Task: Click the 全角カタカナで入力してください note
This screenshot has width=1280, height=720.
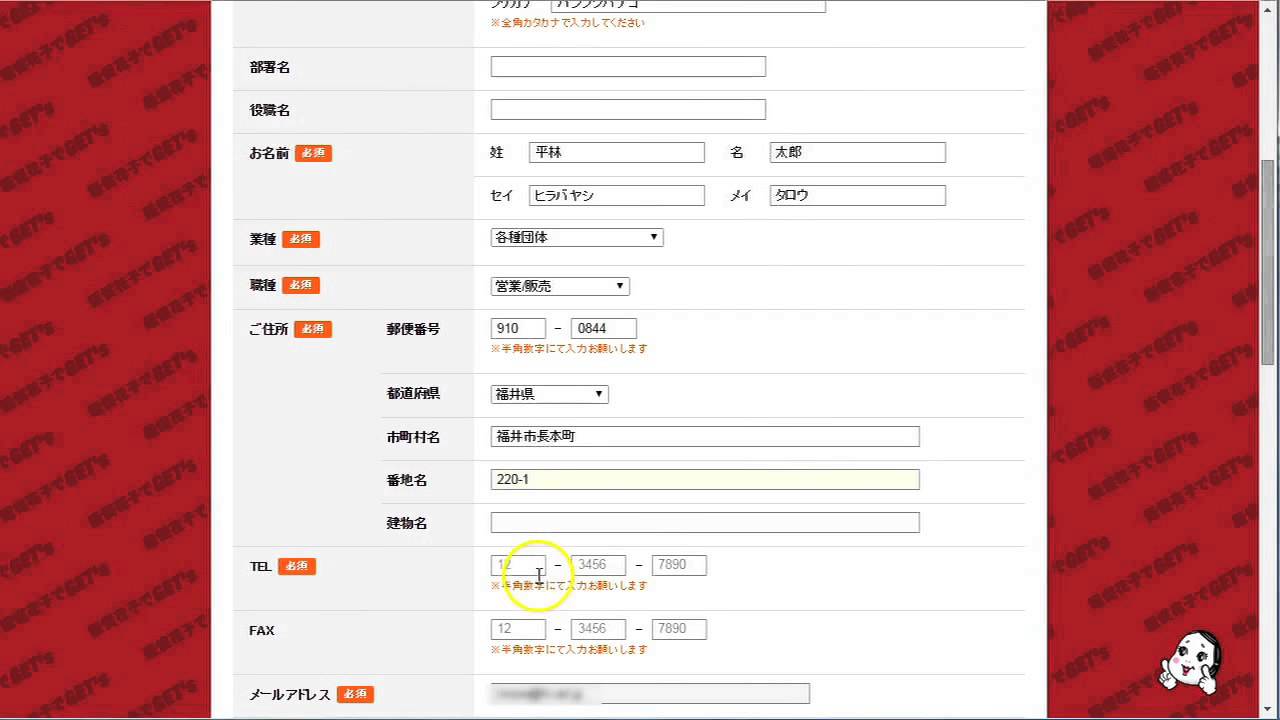Action: [x=568, y=23]
